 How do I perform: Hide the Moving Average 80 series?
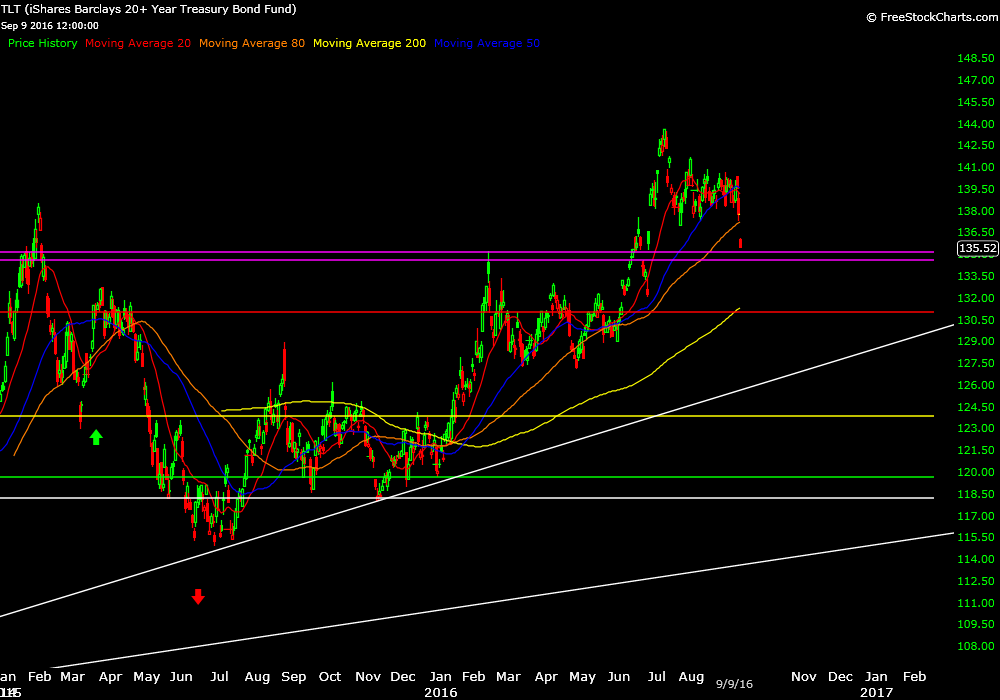252,43
